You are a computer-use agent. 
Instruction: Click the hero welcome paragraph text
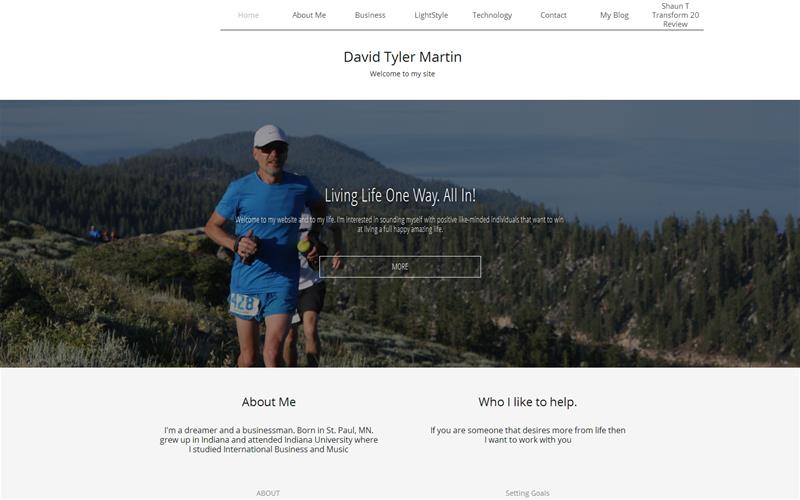tap(400, 224)
